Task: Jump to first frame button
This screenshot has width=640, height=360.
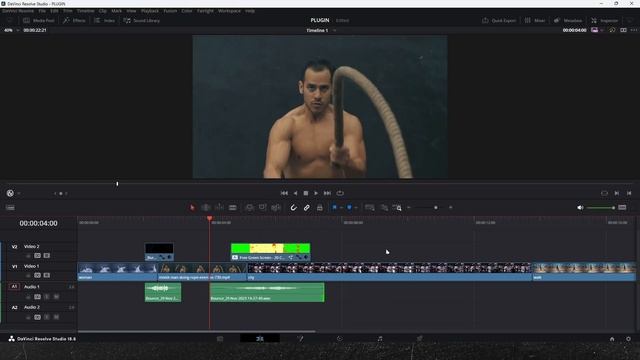Action: pos(284,193)
